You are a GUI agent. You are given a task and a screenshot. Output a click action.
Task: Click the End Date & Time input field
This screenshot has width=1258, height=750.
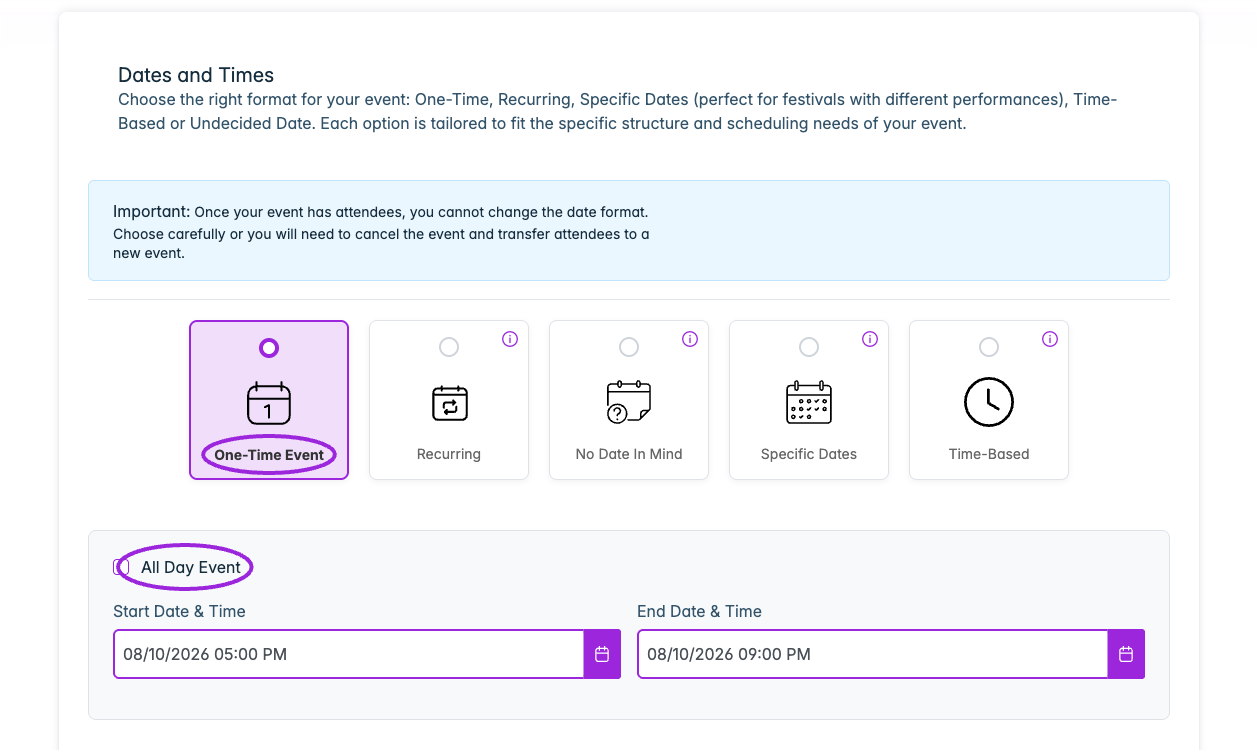(873, 654)
